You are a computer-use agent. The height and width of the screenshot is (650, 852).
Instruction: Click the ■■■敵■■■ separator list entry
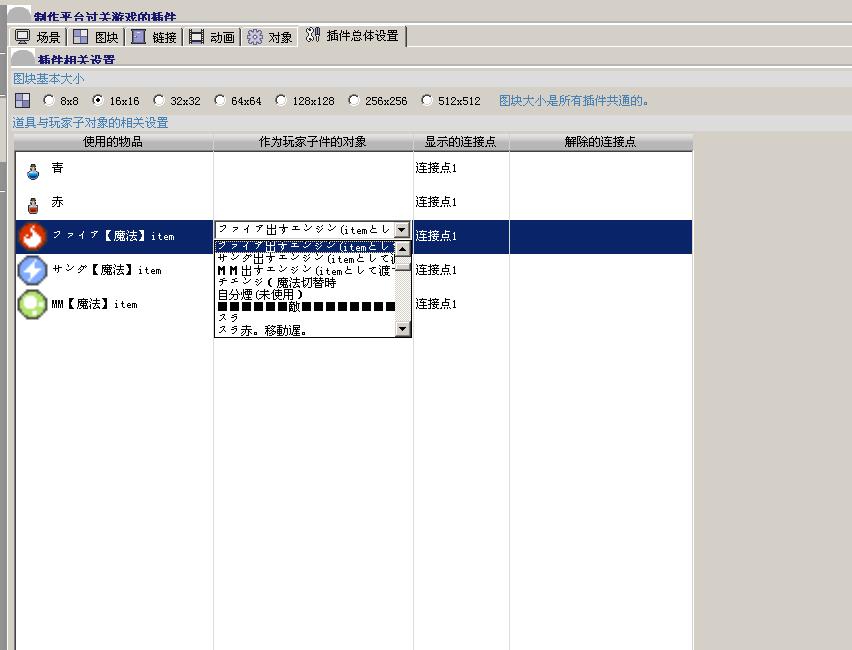tap(305, 307)
